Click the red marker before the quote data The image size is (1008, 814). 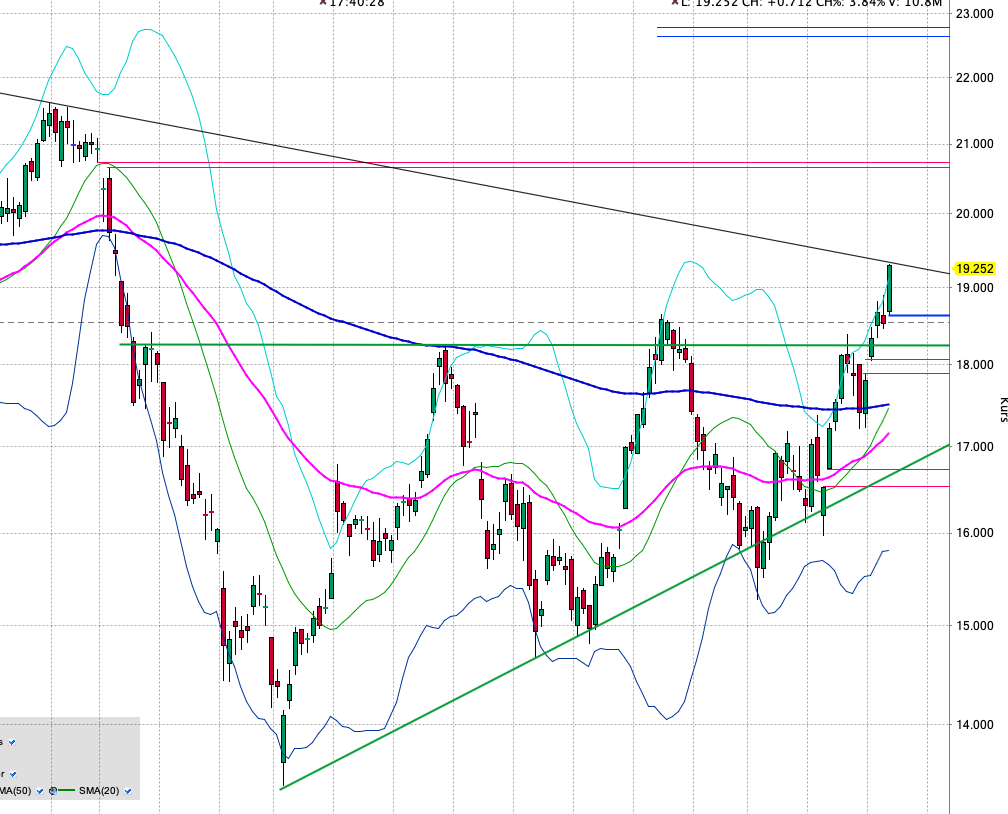pos(674,4)
